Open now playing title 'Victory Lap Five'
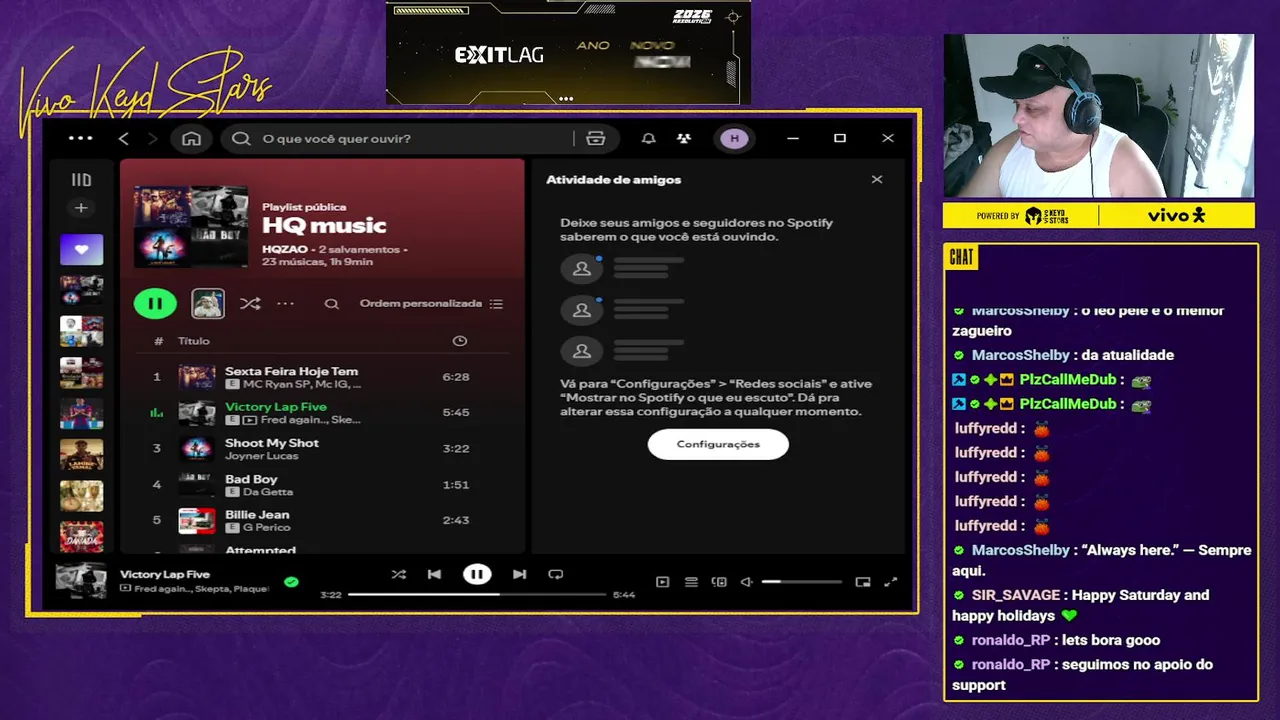This screenshot has width=1280, height=720. pyautogui.click(x=165, y=574)
